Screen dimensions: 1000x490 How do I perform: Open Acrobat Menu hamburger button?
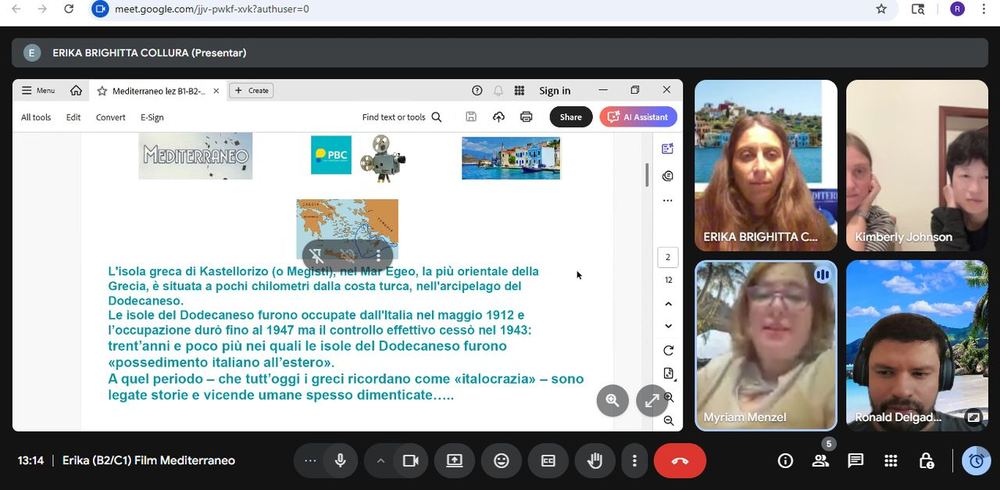(x=38, y=91)
